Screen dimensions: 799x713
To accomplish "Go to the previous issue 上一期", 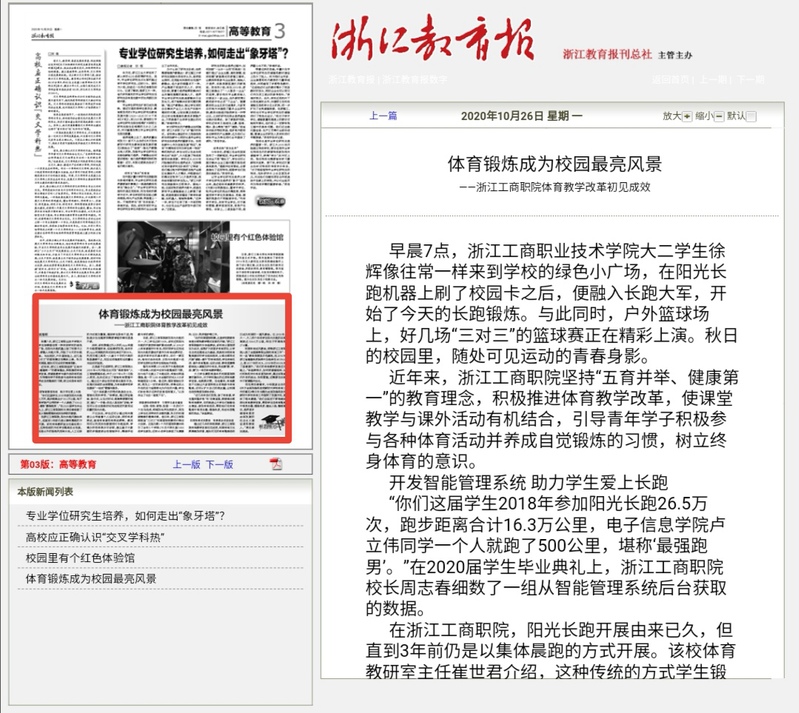I will click(716, 78).
